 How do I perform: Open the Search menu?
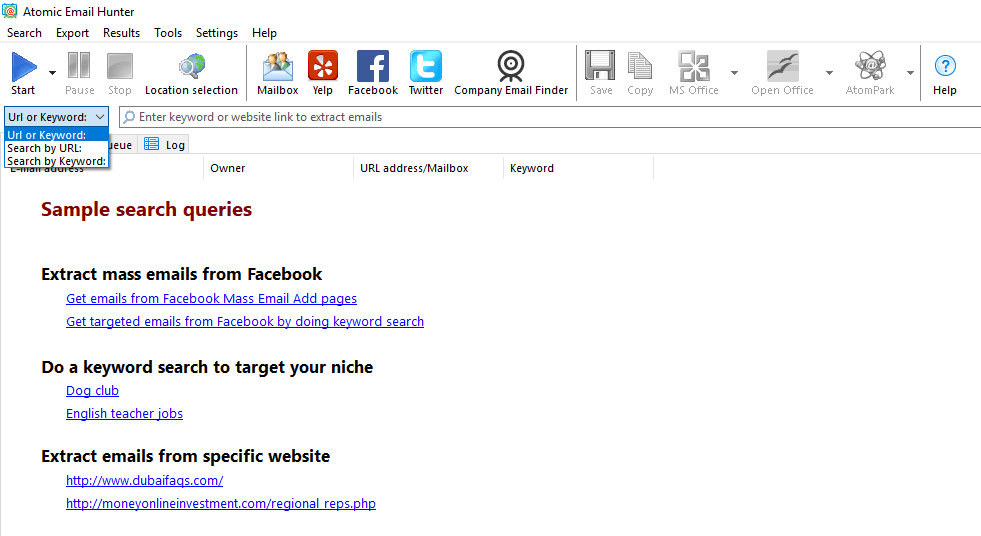pyautogui.click(x=24, y=33)
